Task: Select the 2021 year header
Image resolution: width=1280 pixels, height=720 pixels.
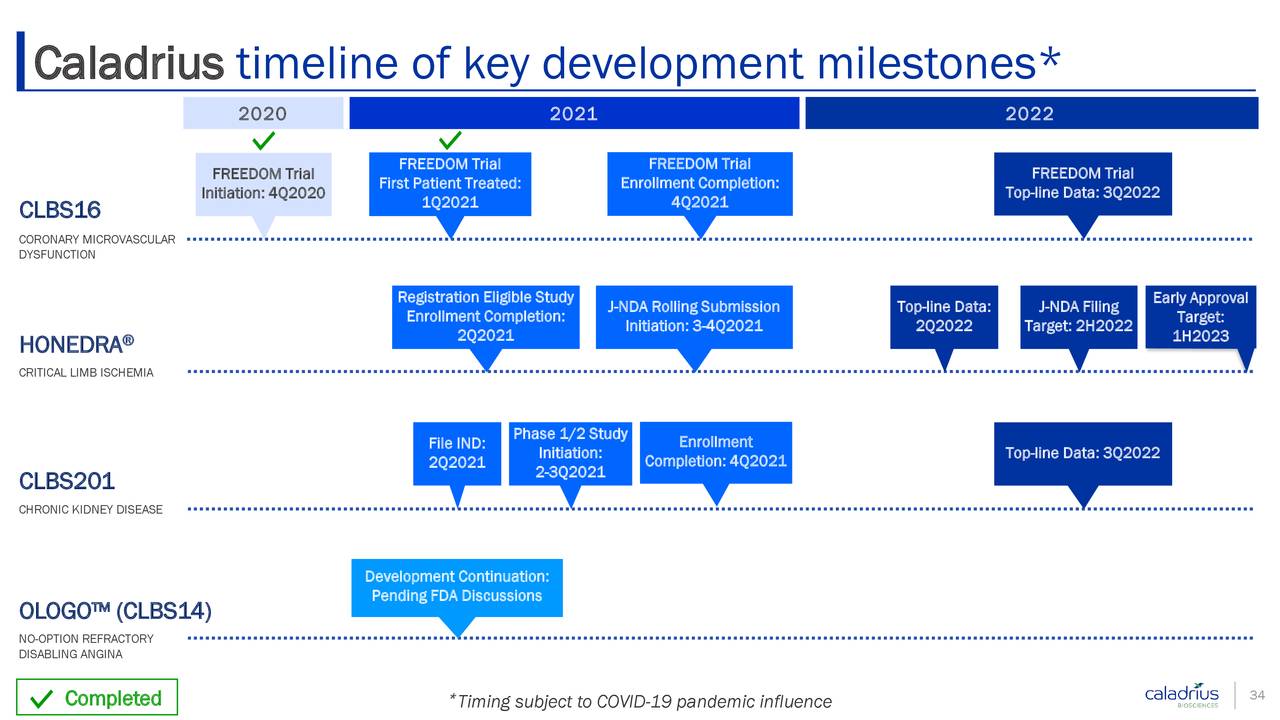Action: coord(574,113)
